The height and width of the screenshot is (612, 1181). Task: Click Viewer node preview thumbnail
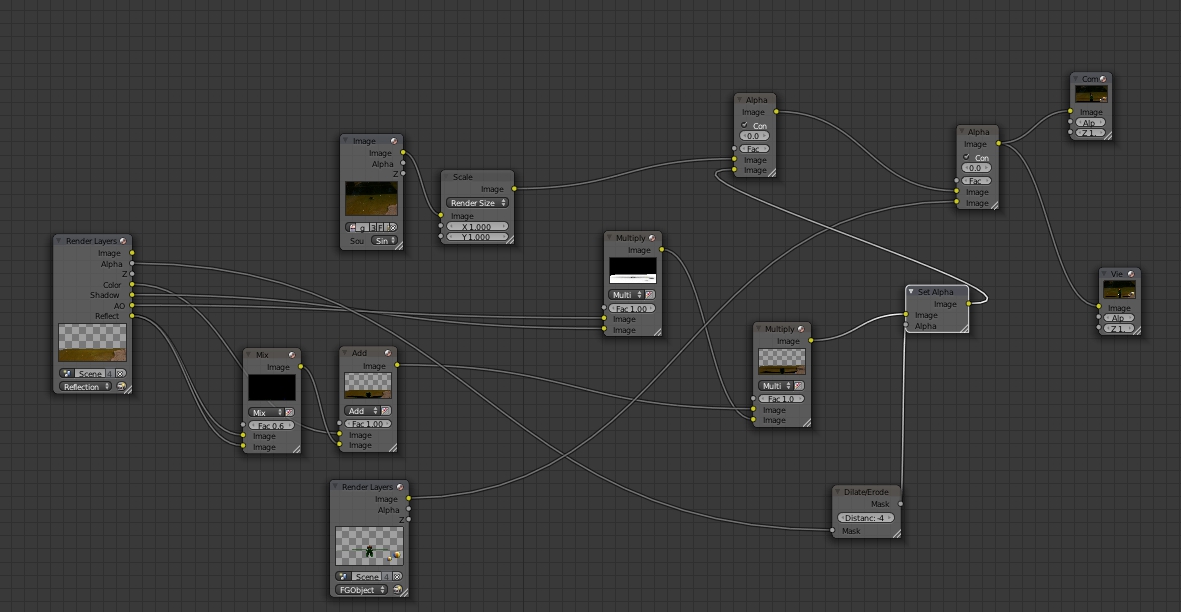pos(1119,291)
